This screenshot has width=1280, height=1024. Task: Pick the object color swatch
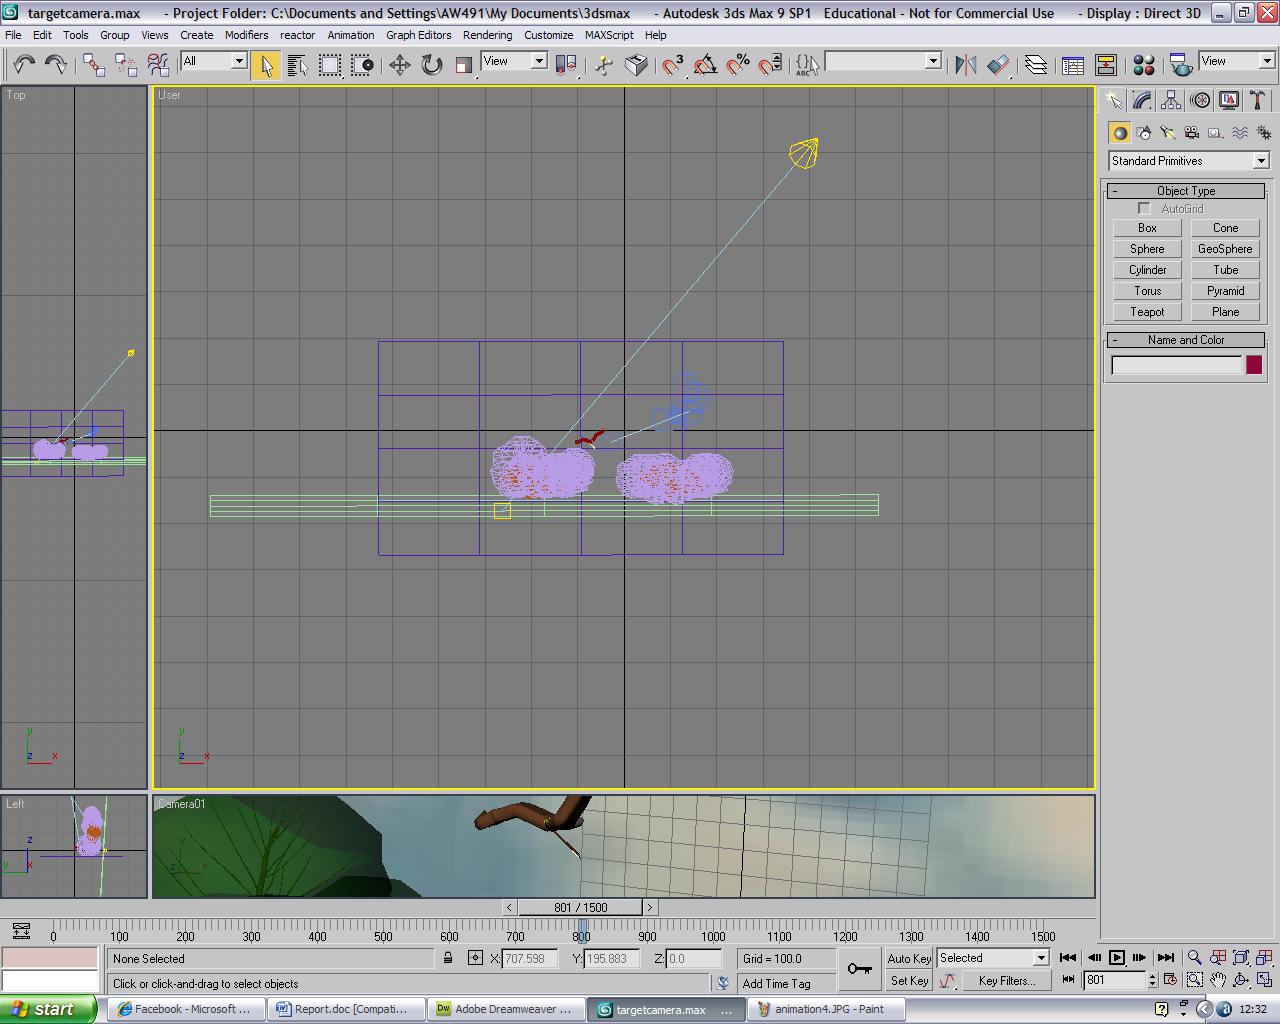click(1254, 364)
